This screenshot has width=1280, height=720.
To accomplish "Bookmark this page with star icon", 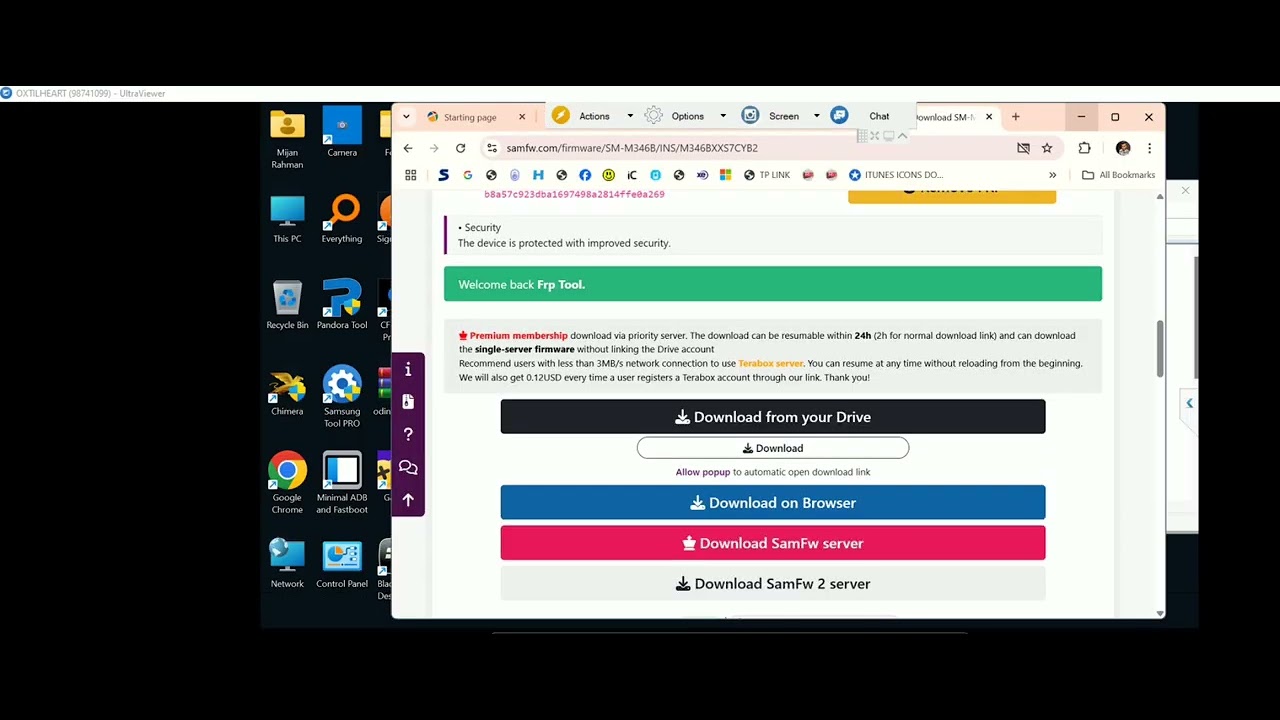I will (1047, 148).
